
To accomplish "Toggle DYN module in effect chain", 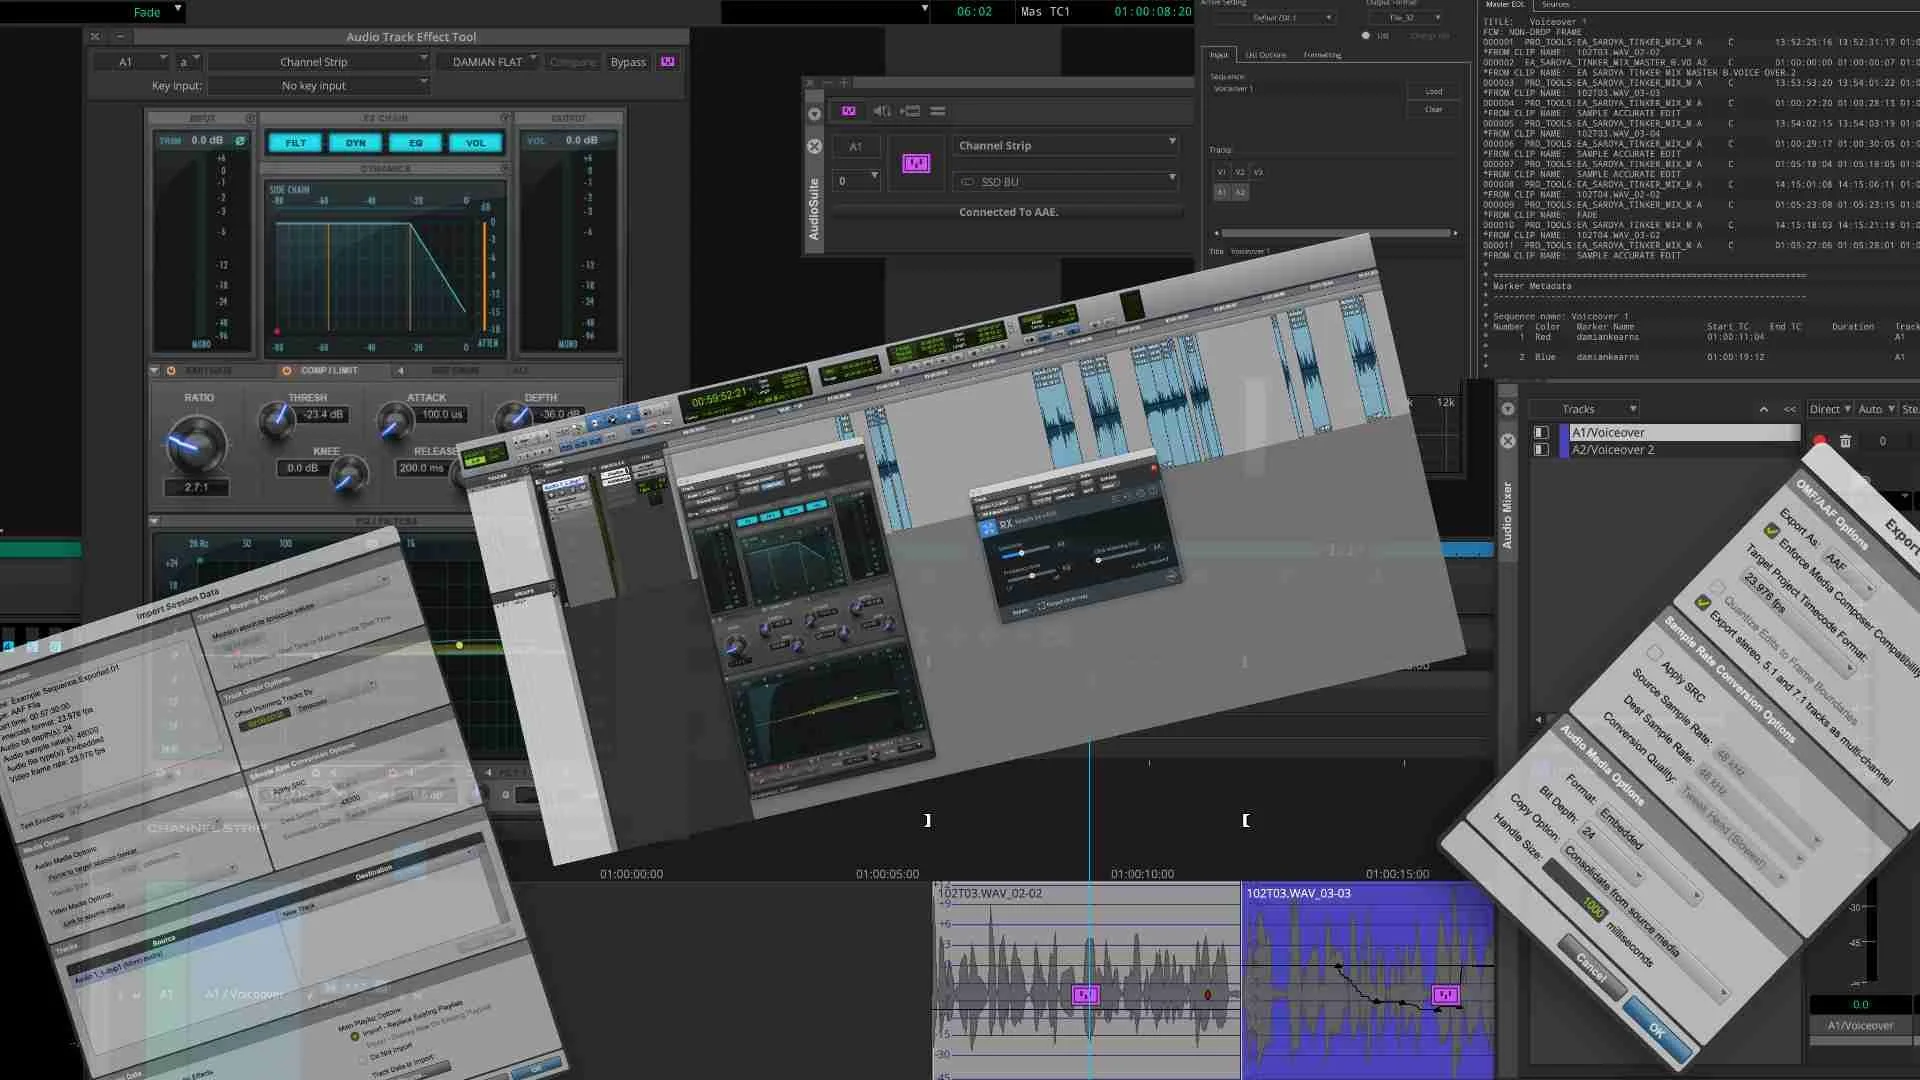I will pyautogui.click(x=356, y=143).
